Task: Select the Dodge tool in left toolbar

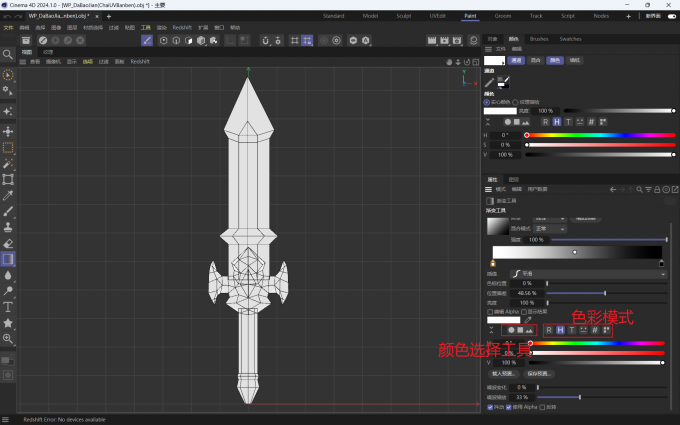Action: click(x=8, y=291)
